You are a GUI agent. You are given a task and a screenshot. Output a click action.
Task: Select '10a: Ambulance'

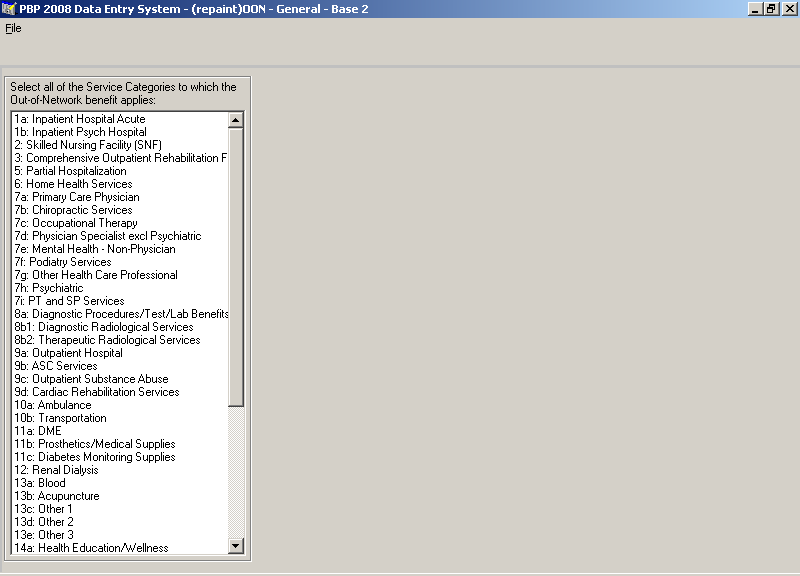click(120, 405)
